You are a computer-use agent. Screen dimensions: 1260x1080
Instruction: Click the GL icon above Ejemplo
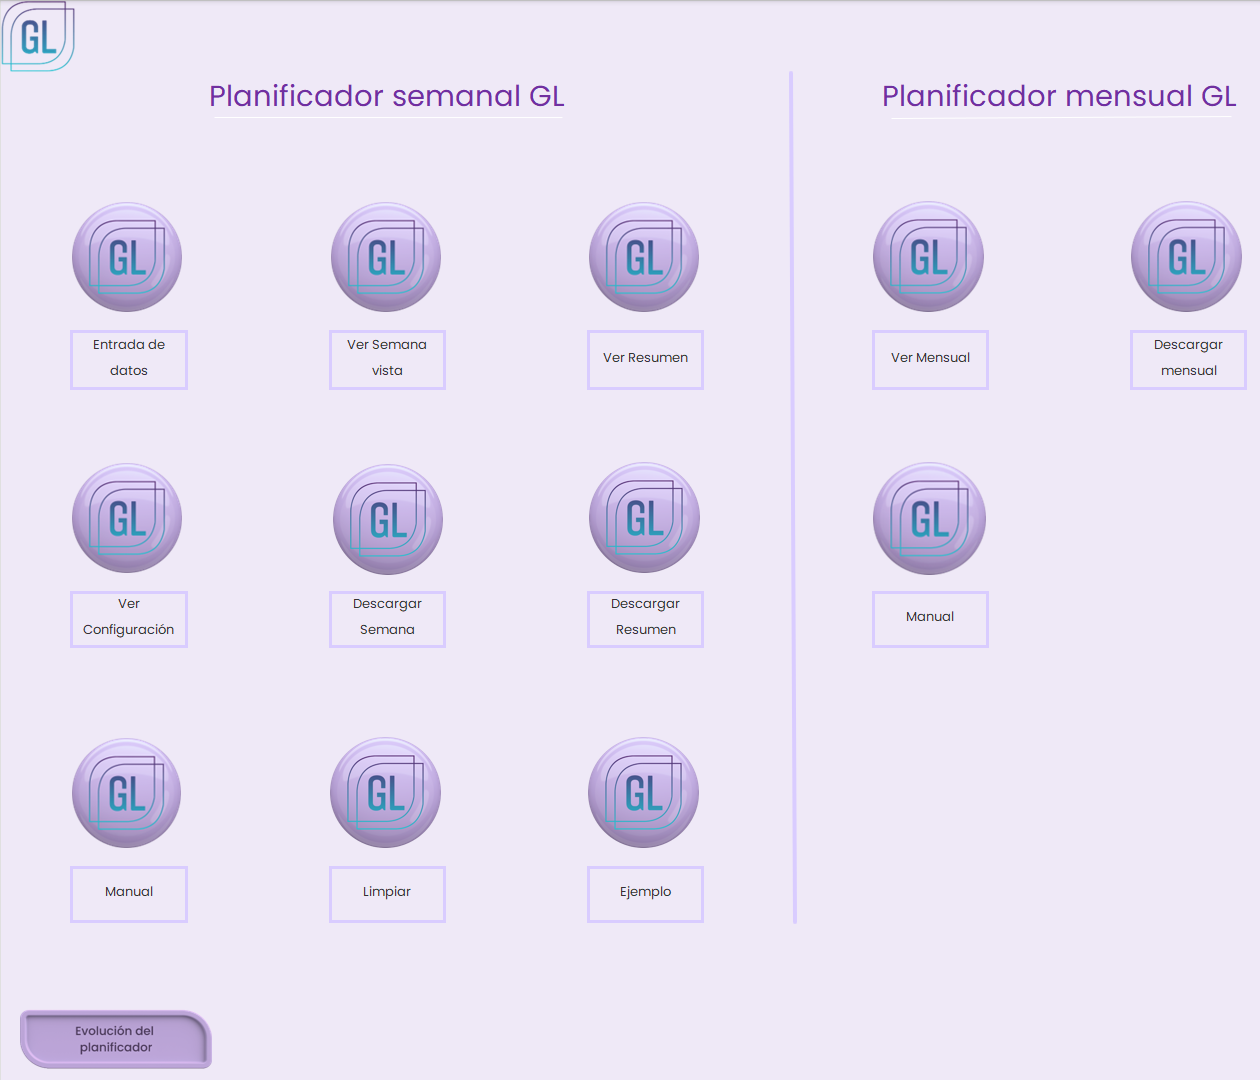[643, 793]
